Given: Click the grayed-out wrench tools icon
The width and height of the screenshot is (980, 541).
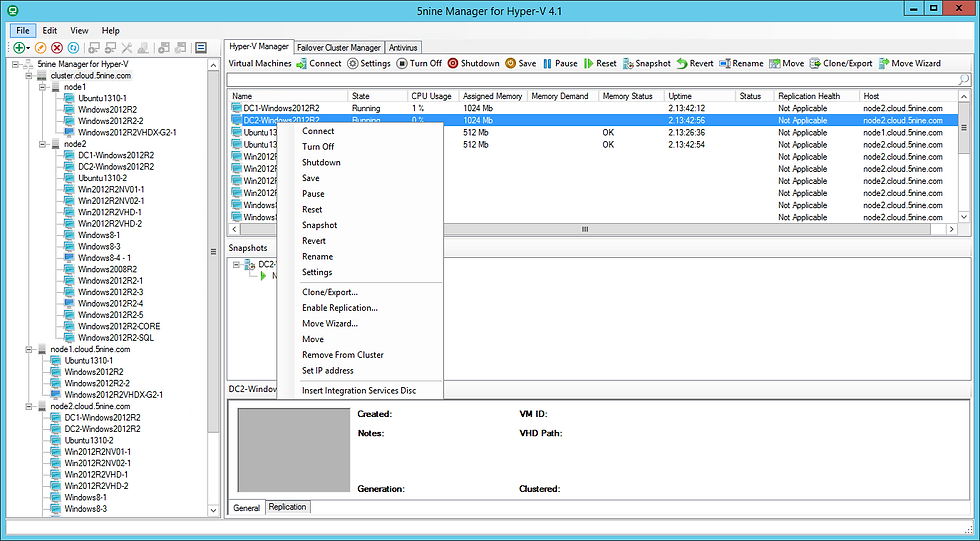Looking at the screenshot, I should 127,47.
